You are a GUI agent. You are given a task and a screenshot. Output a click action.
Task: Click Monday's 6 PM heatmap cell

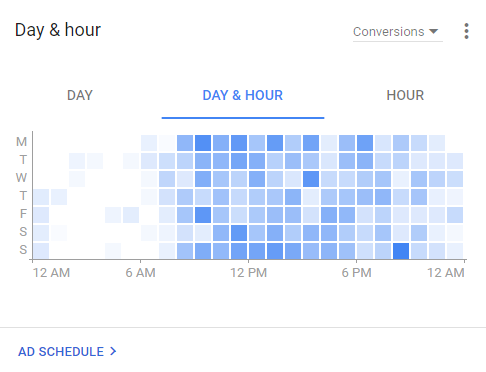(365, 143)
